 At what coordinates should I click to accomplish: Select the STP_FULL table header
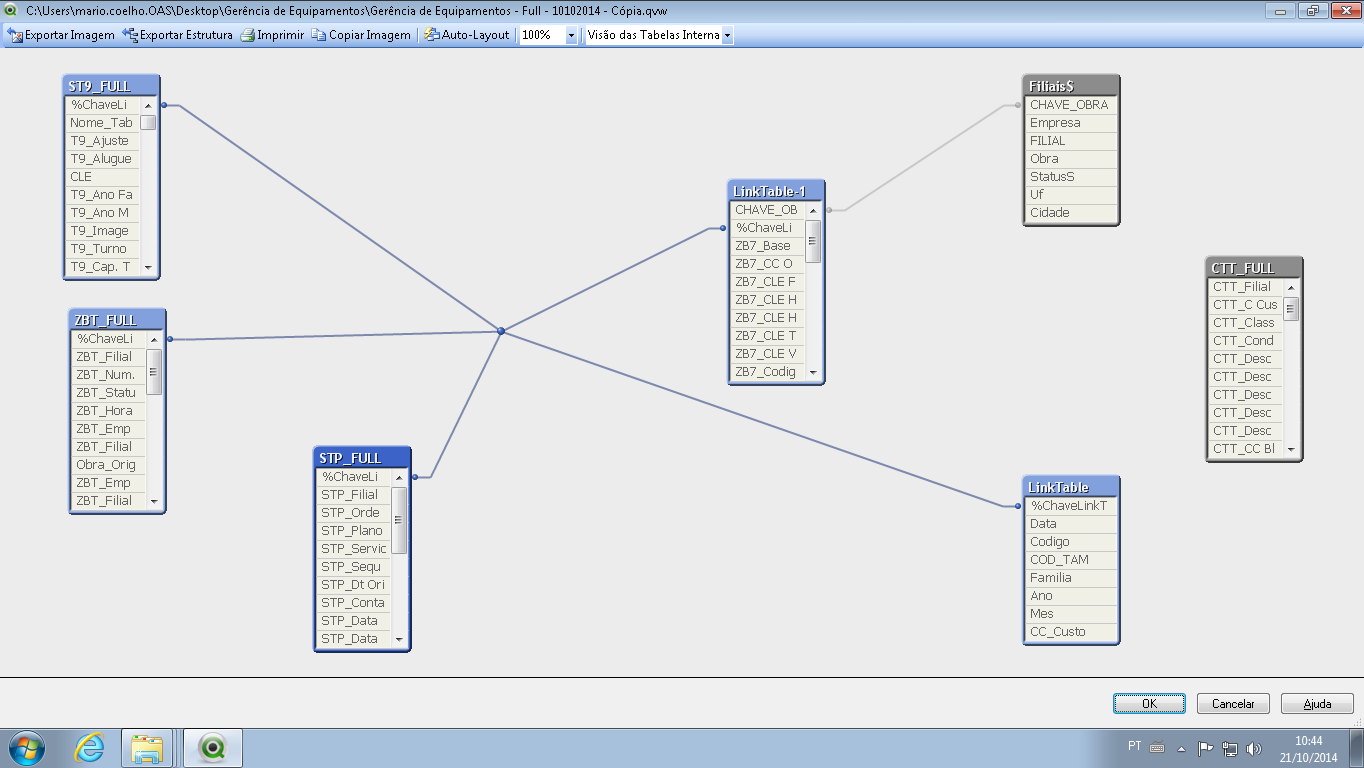362,458
